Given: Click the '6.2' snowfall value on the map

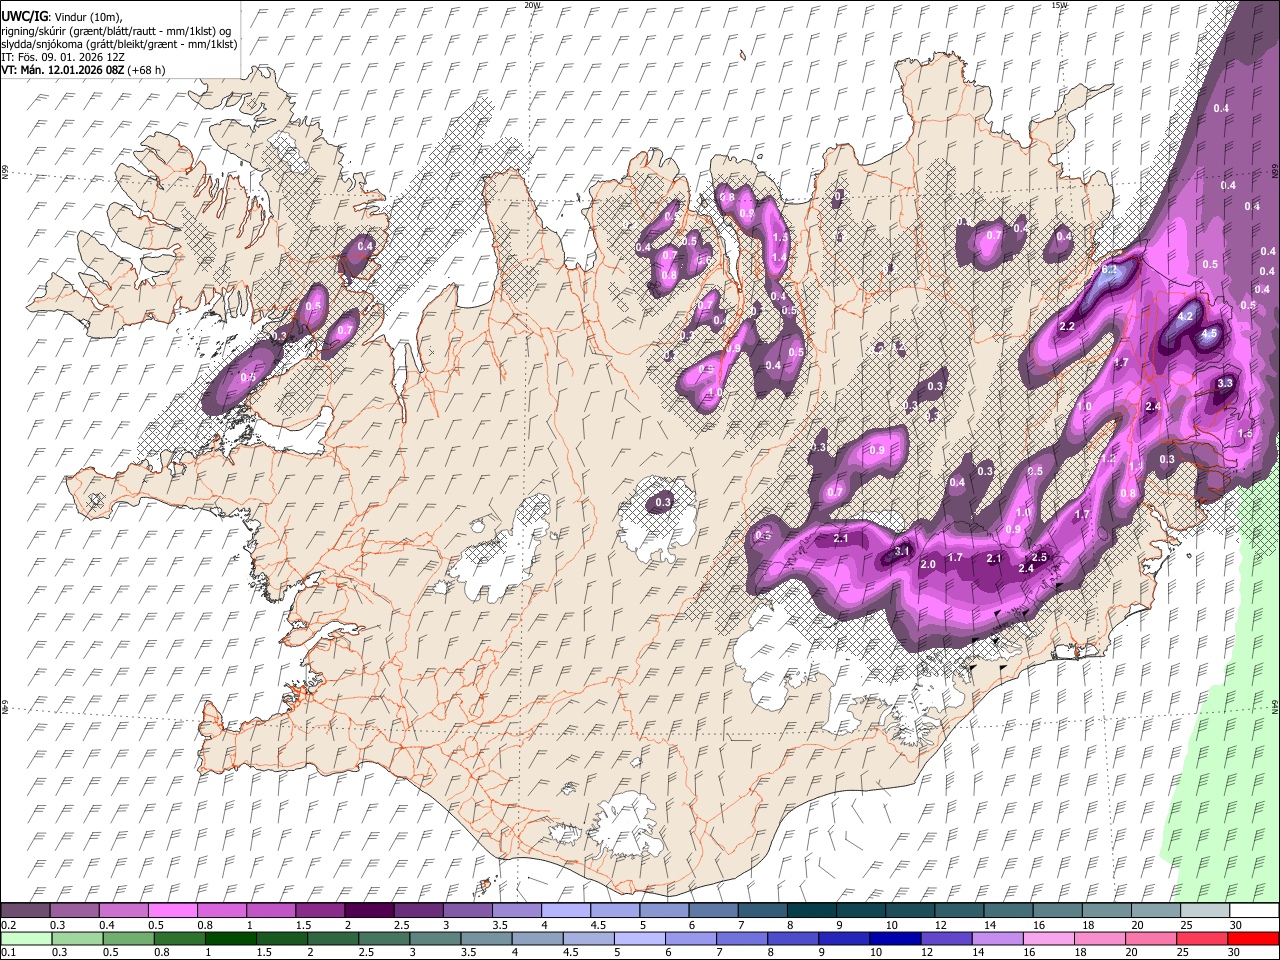Looking at the screenshot, I should [1108, 270].
